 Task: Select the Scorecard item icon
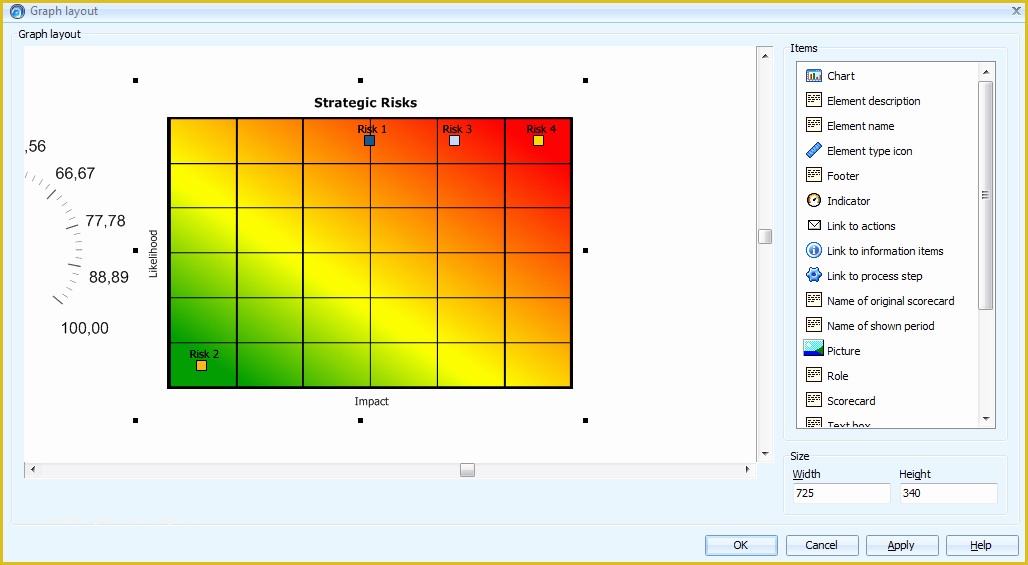tap(814, 400)
